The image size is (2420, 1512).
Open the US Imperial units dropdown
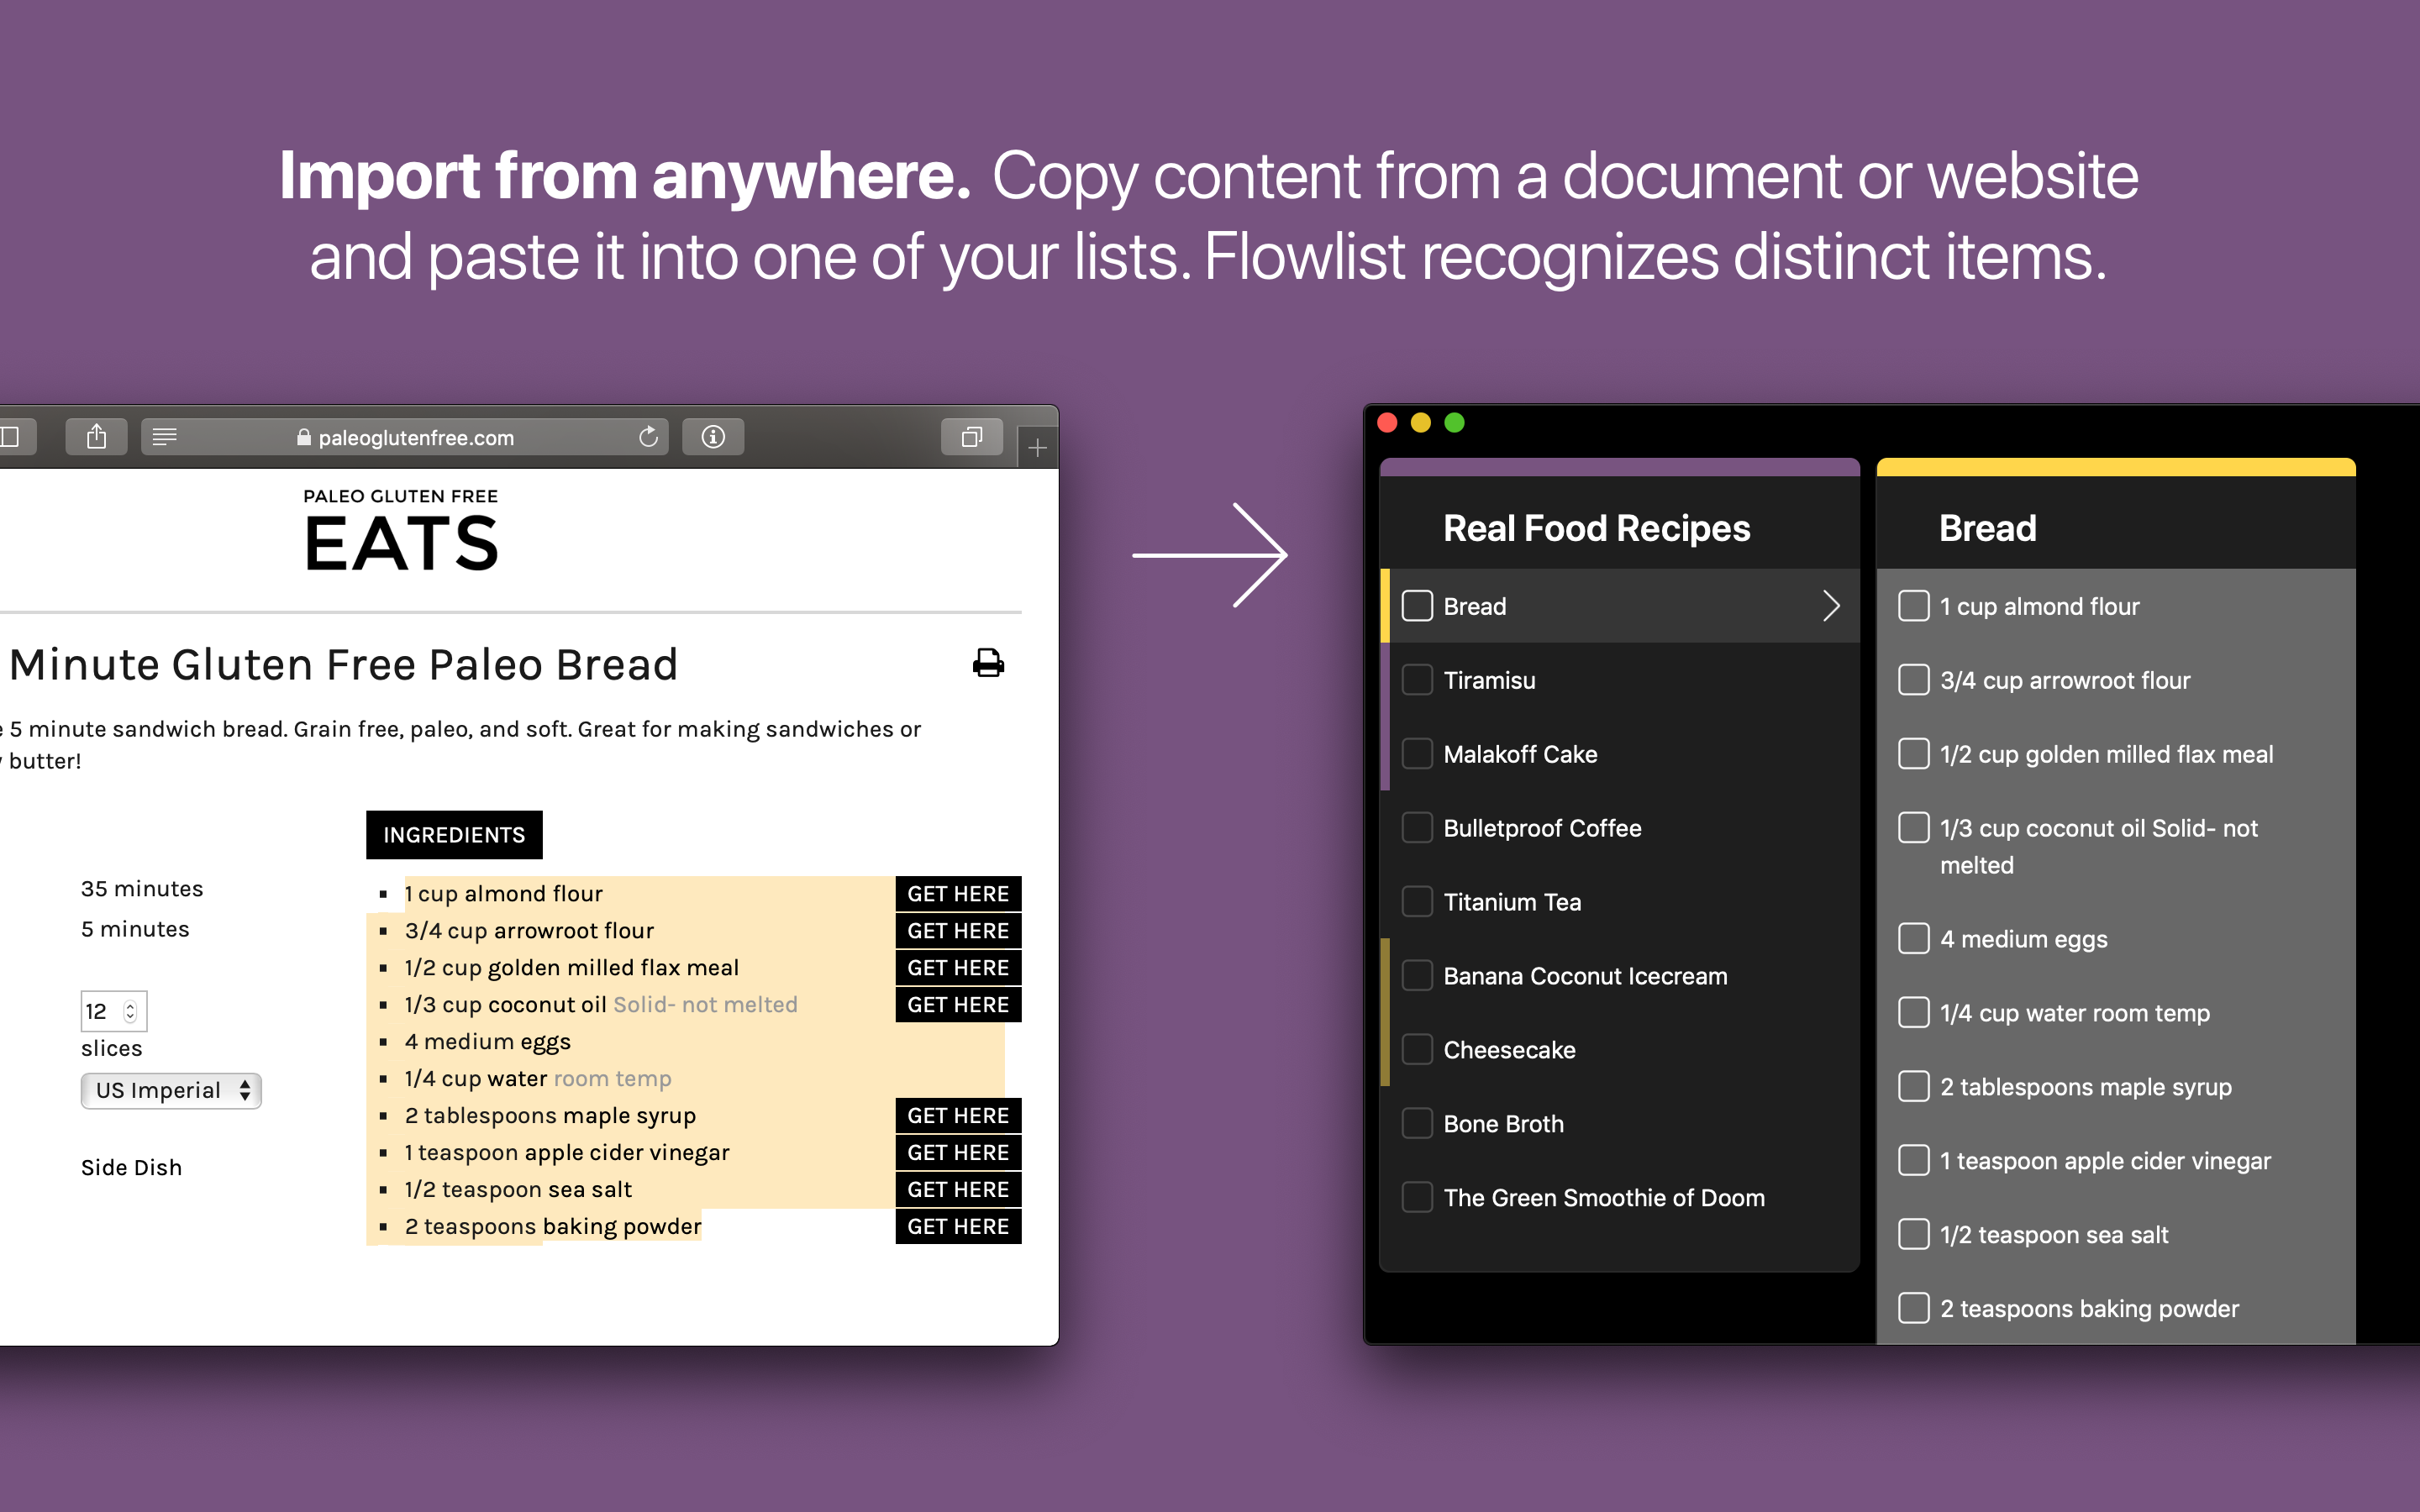pyautogui.click(x=171, y=1091)
